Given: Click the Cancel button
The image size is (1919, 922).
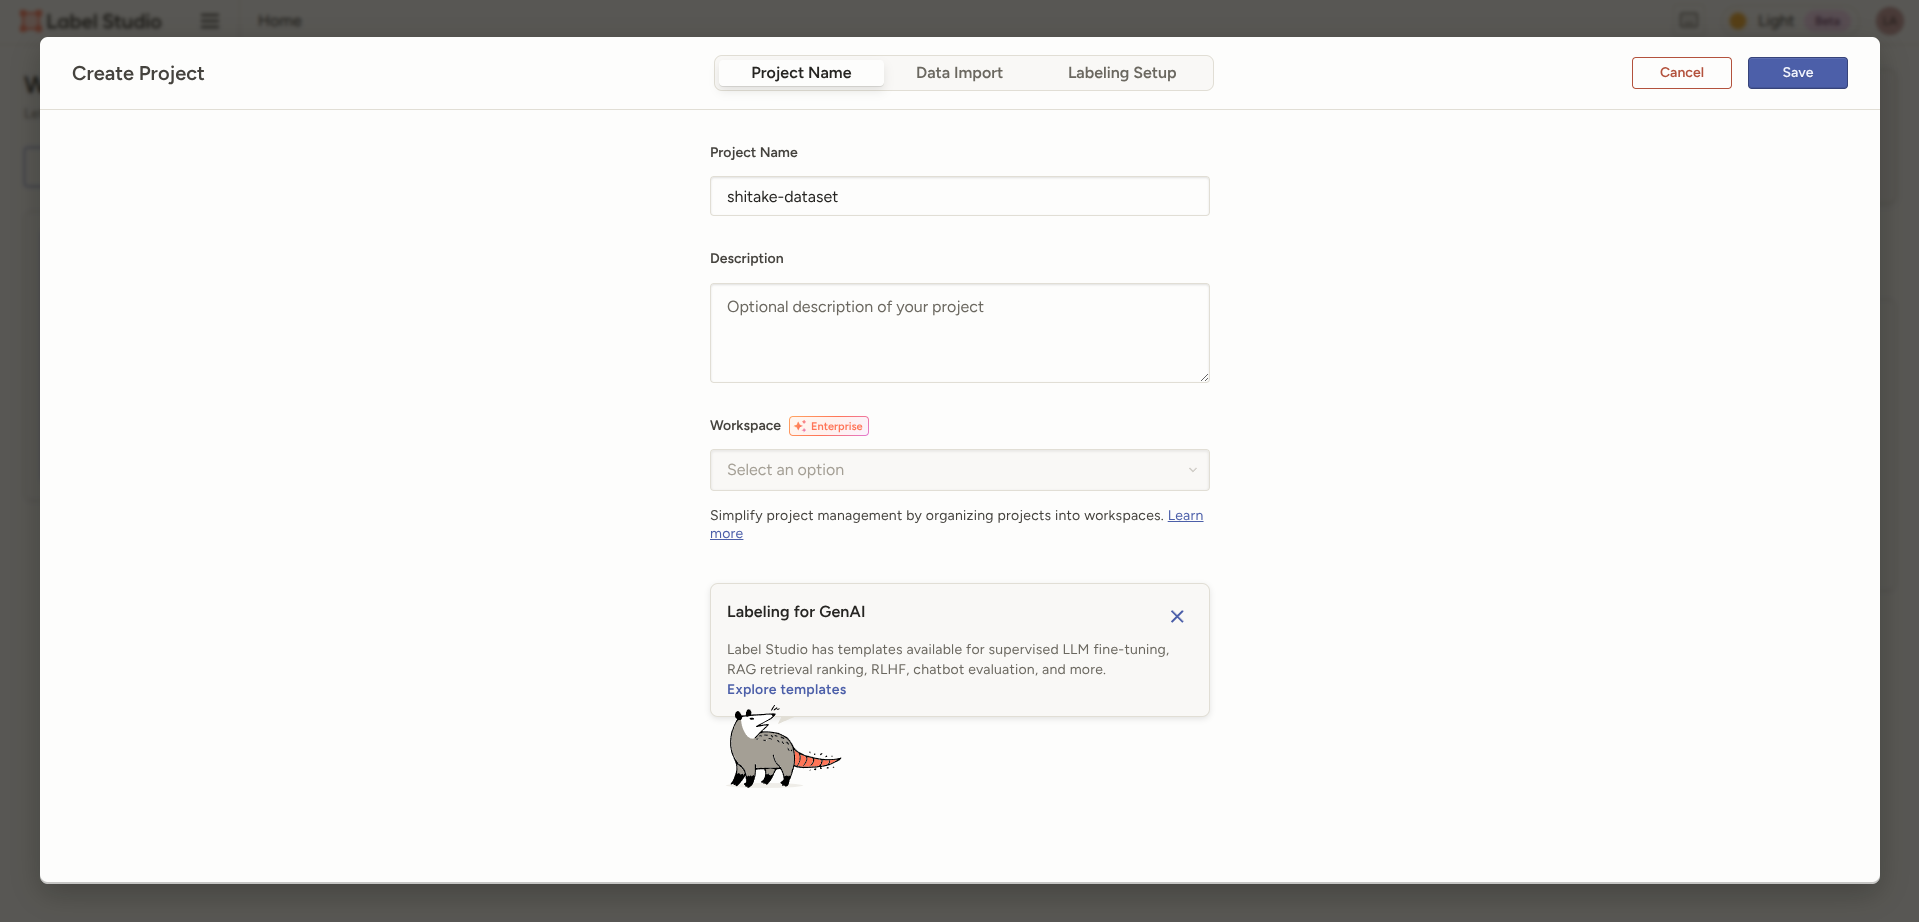Looking at the screenshot, I should [1681, 73].
